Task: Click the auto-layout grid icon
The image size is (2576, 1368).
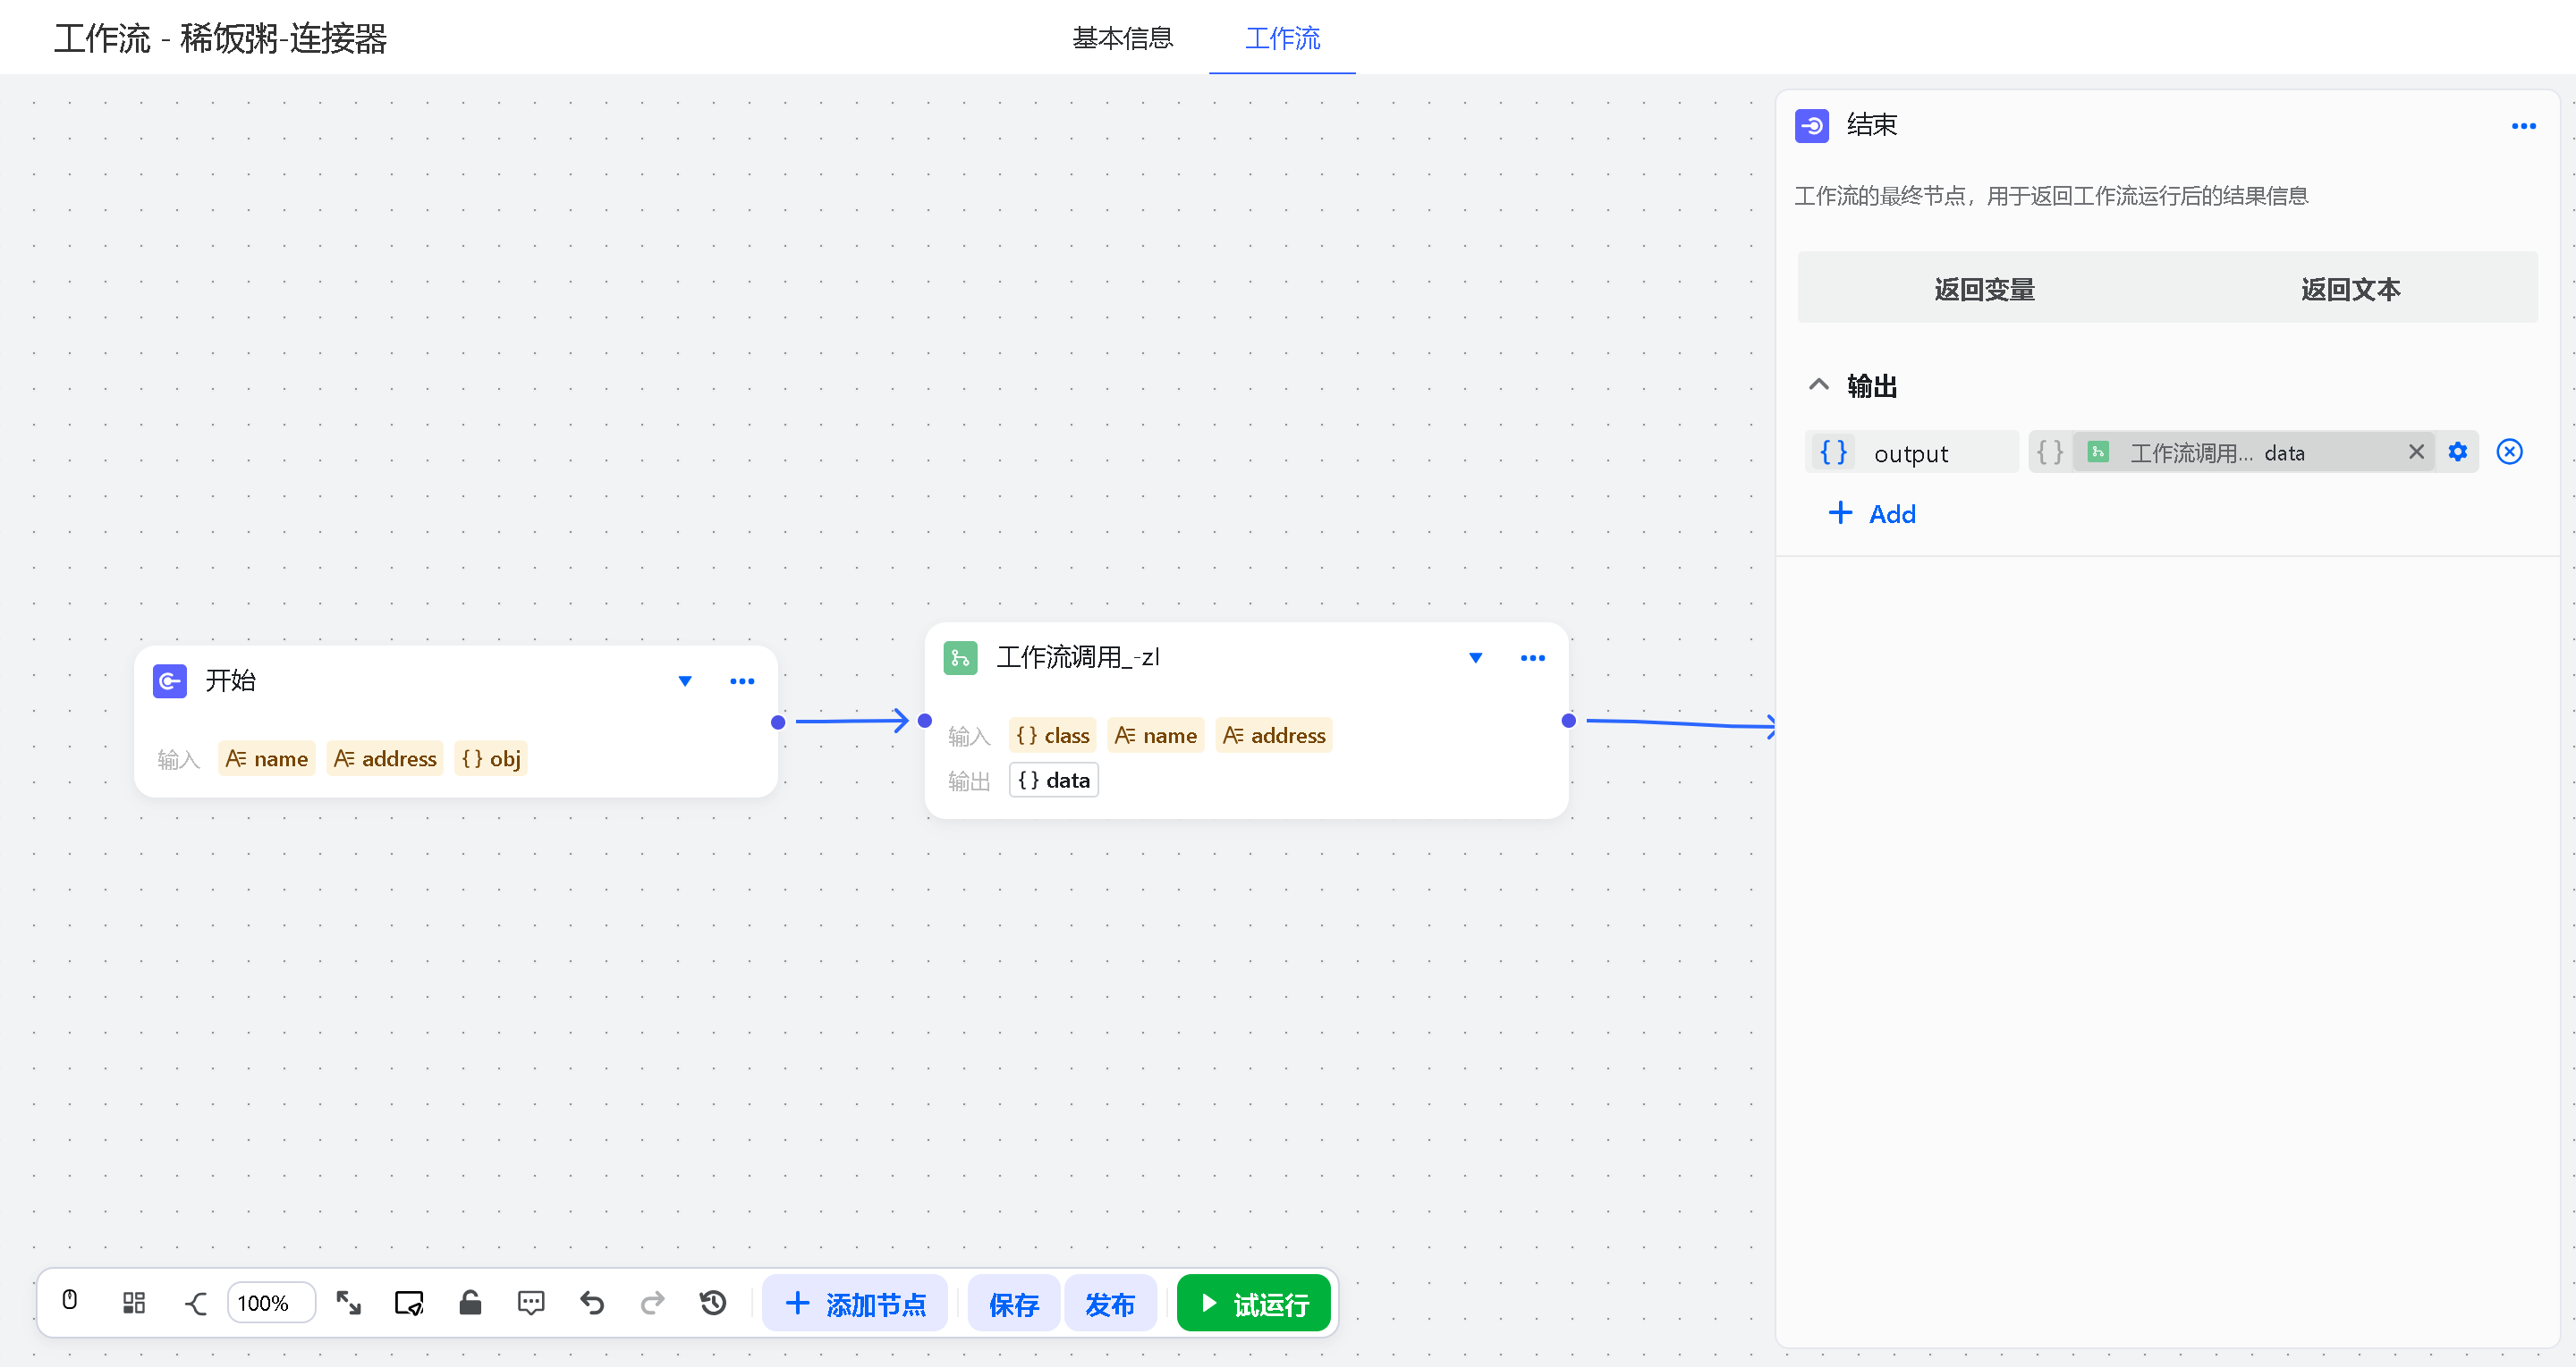Action: (x=134, y=1303)
